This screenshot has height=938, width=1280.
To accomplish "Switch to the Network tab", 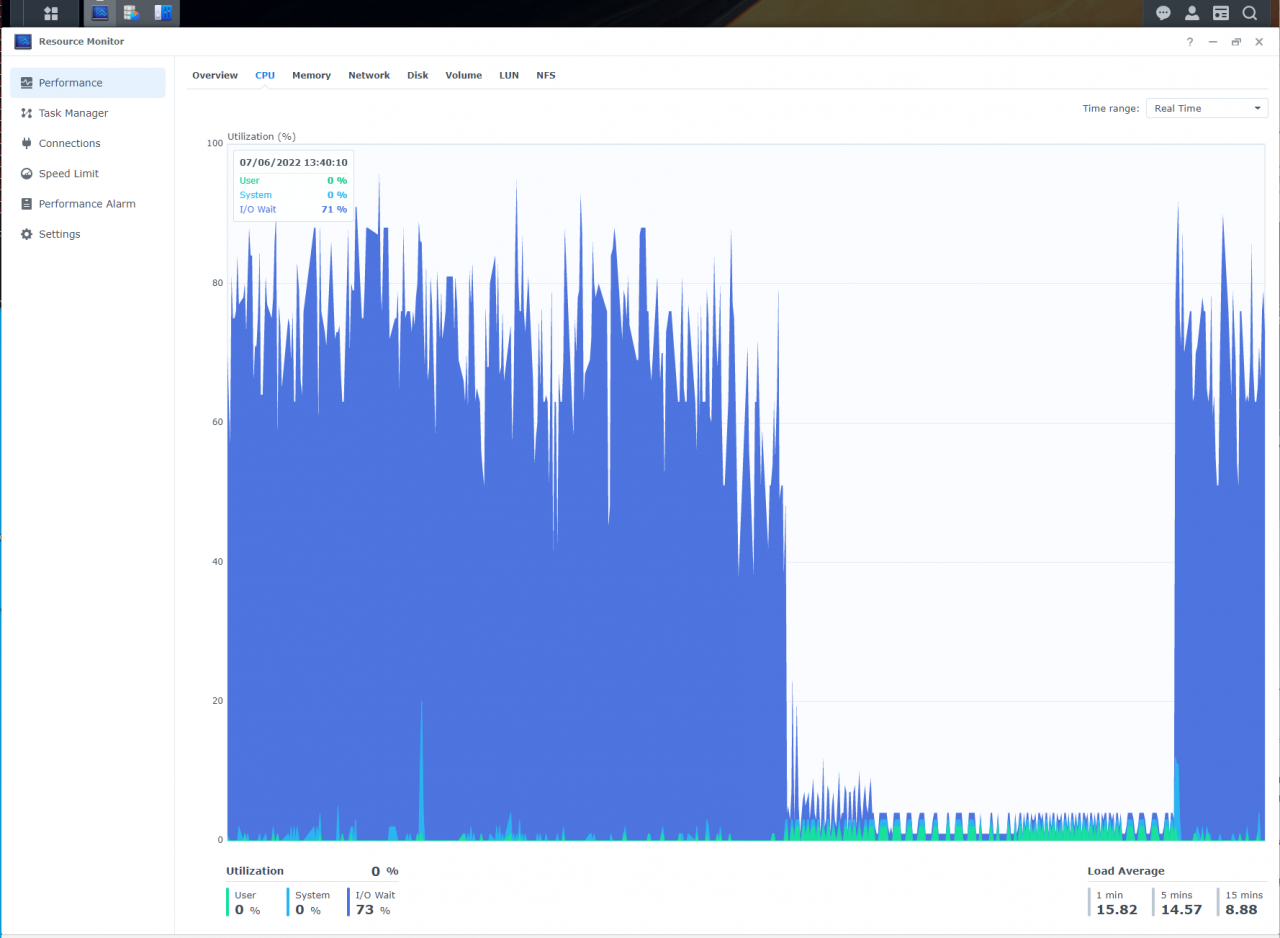I will coord(369,75).
